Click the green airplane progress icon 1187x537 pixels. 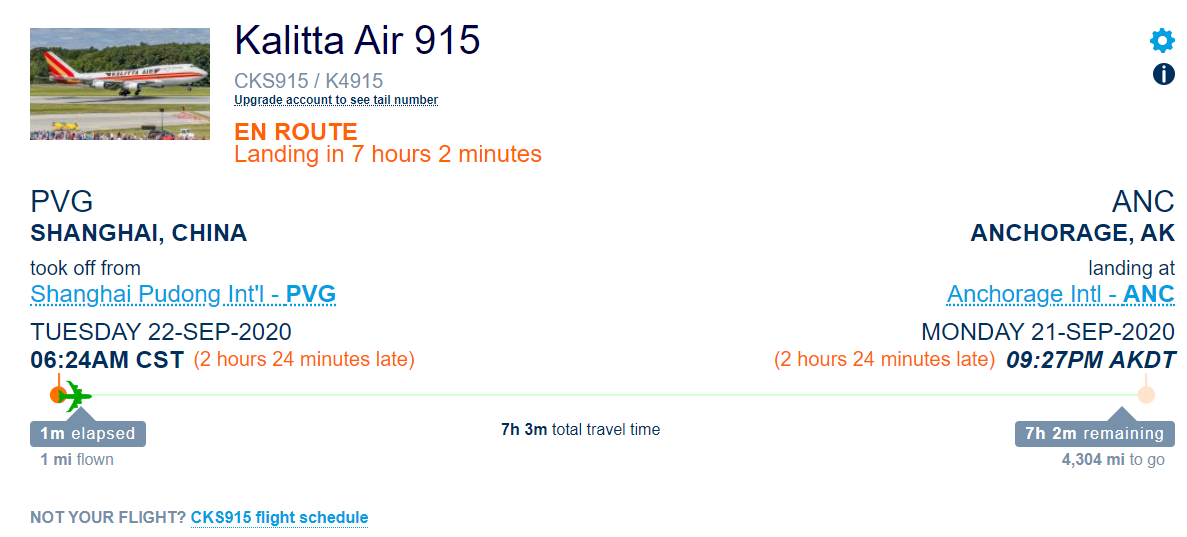tap(75, 395)
